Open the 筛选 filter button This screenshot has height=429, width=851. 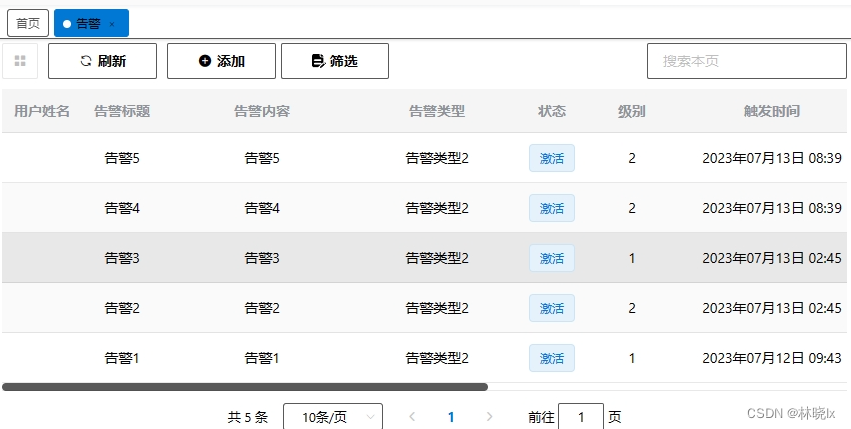[x=335, y=61]
